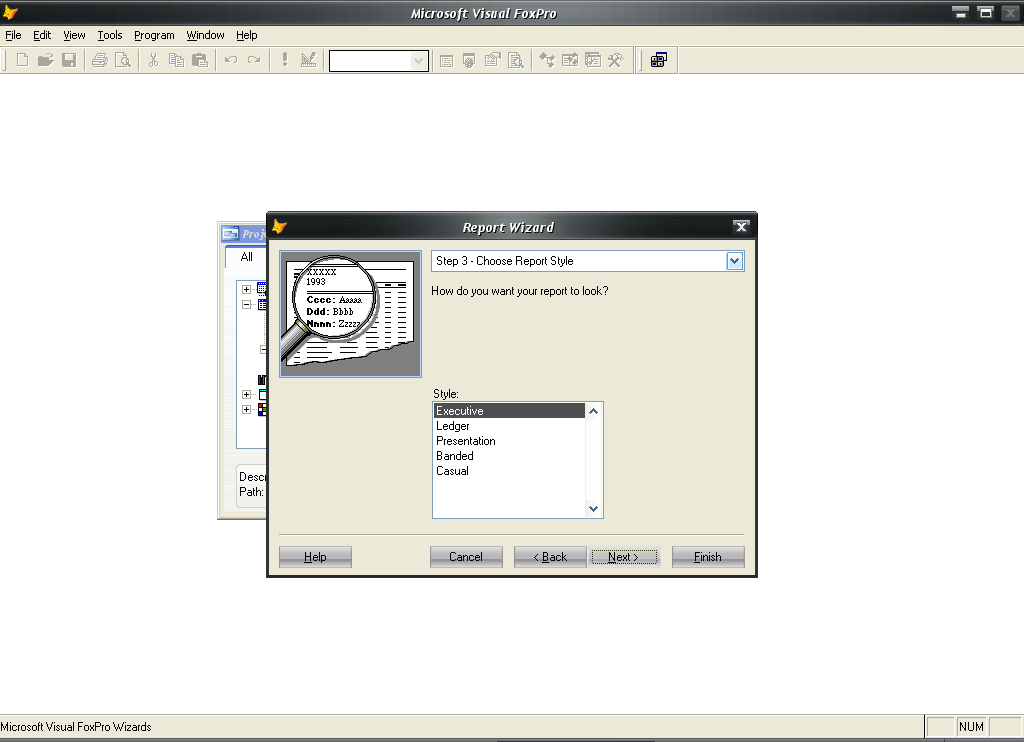This screenshot has width=1024, height=742.
Task: Open the Edit menu
Action: (42, 35)
